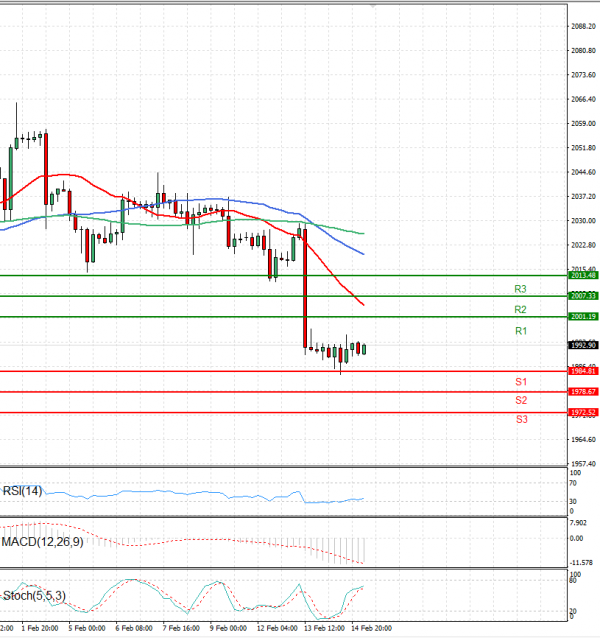Select the 1978.67 red price tag
This screenshot has width=600, height=638.
tap(583, 392)
